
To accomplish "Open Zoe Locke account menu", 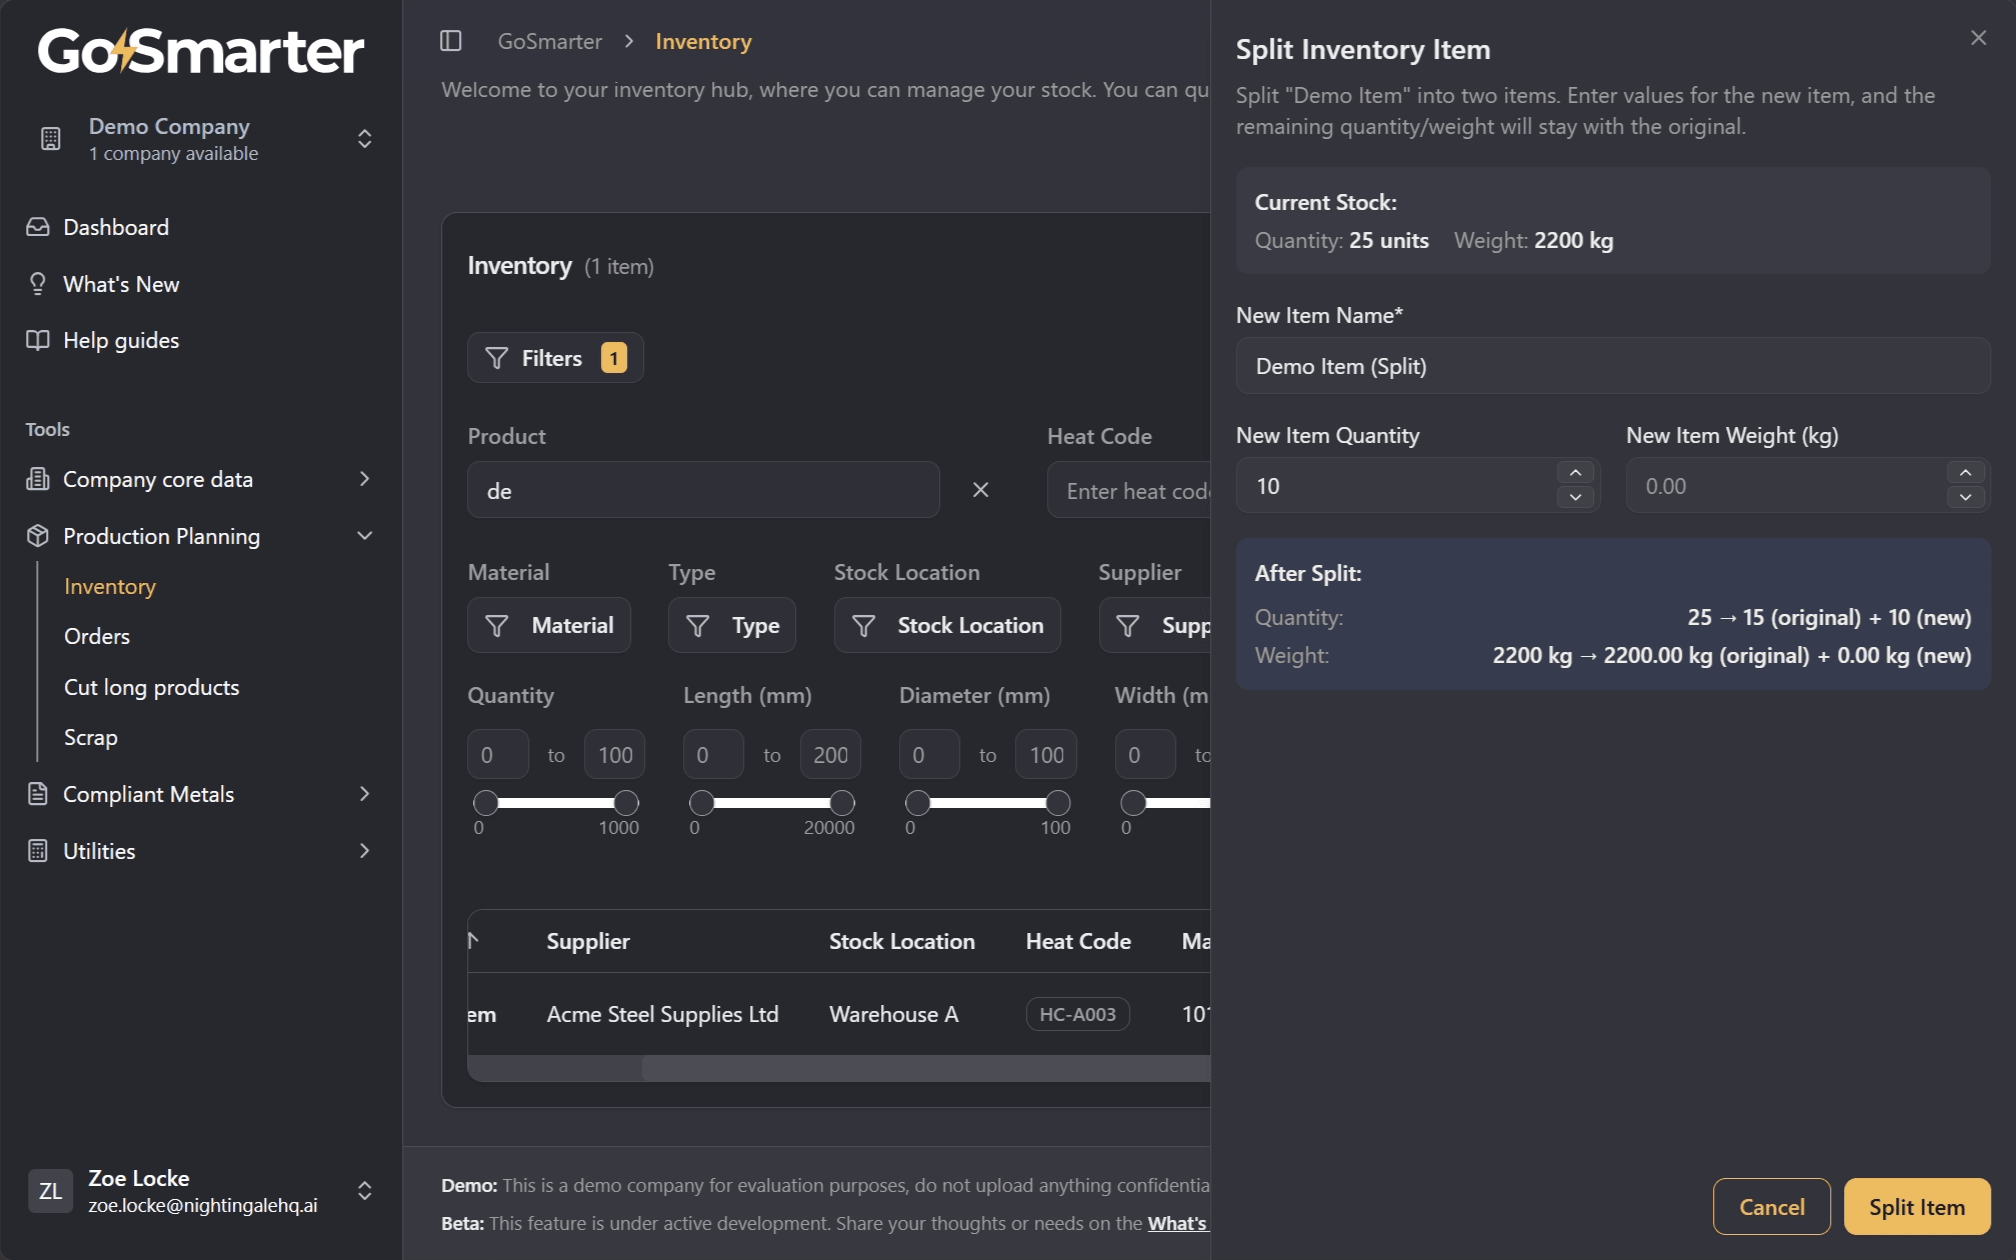I will click(201, 1191).
